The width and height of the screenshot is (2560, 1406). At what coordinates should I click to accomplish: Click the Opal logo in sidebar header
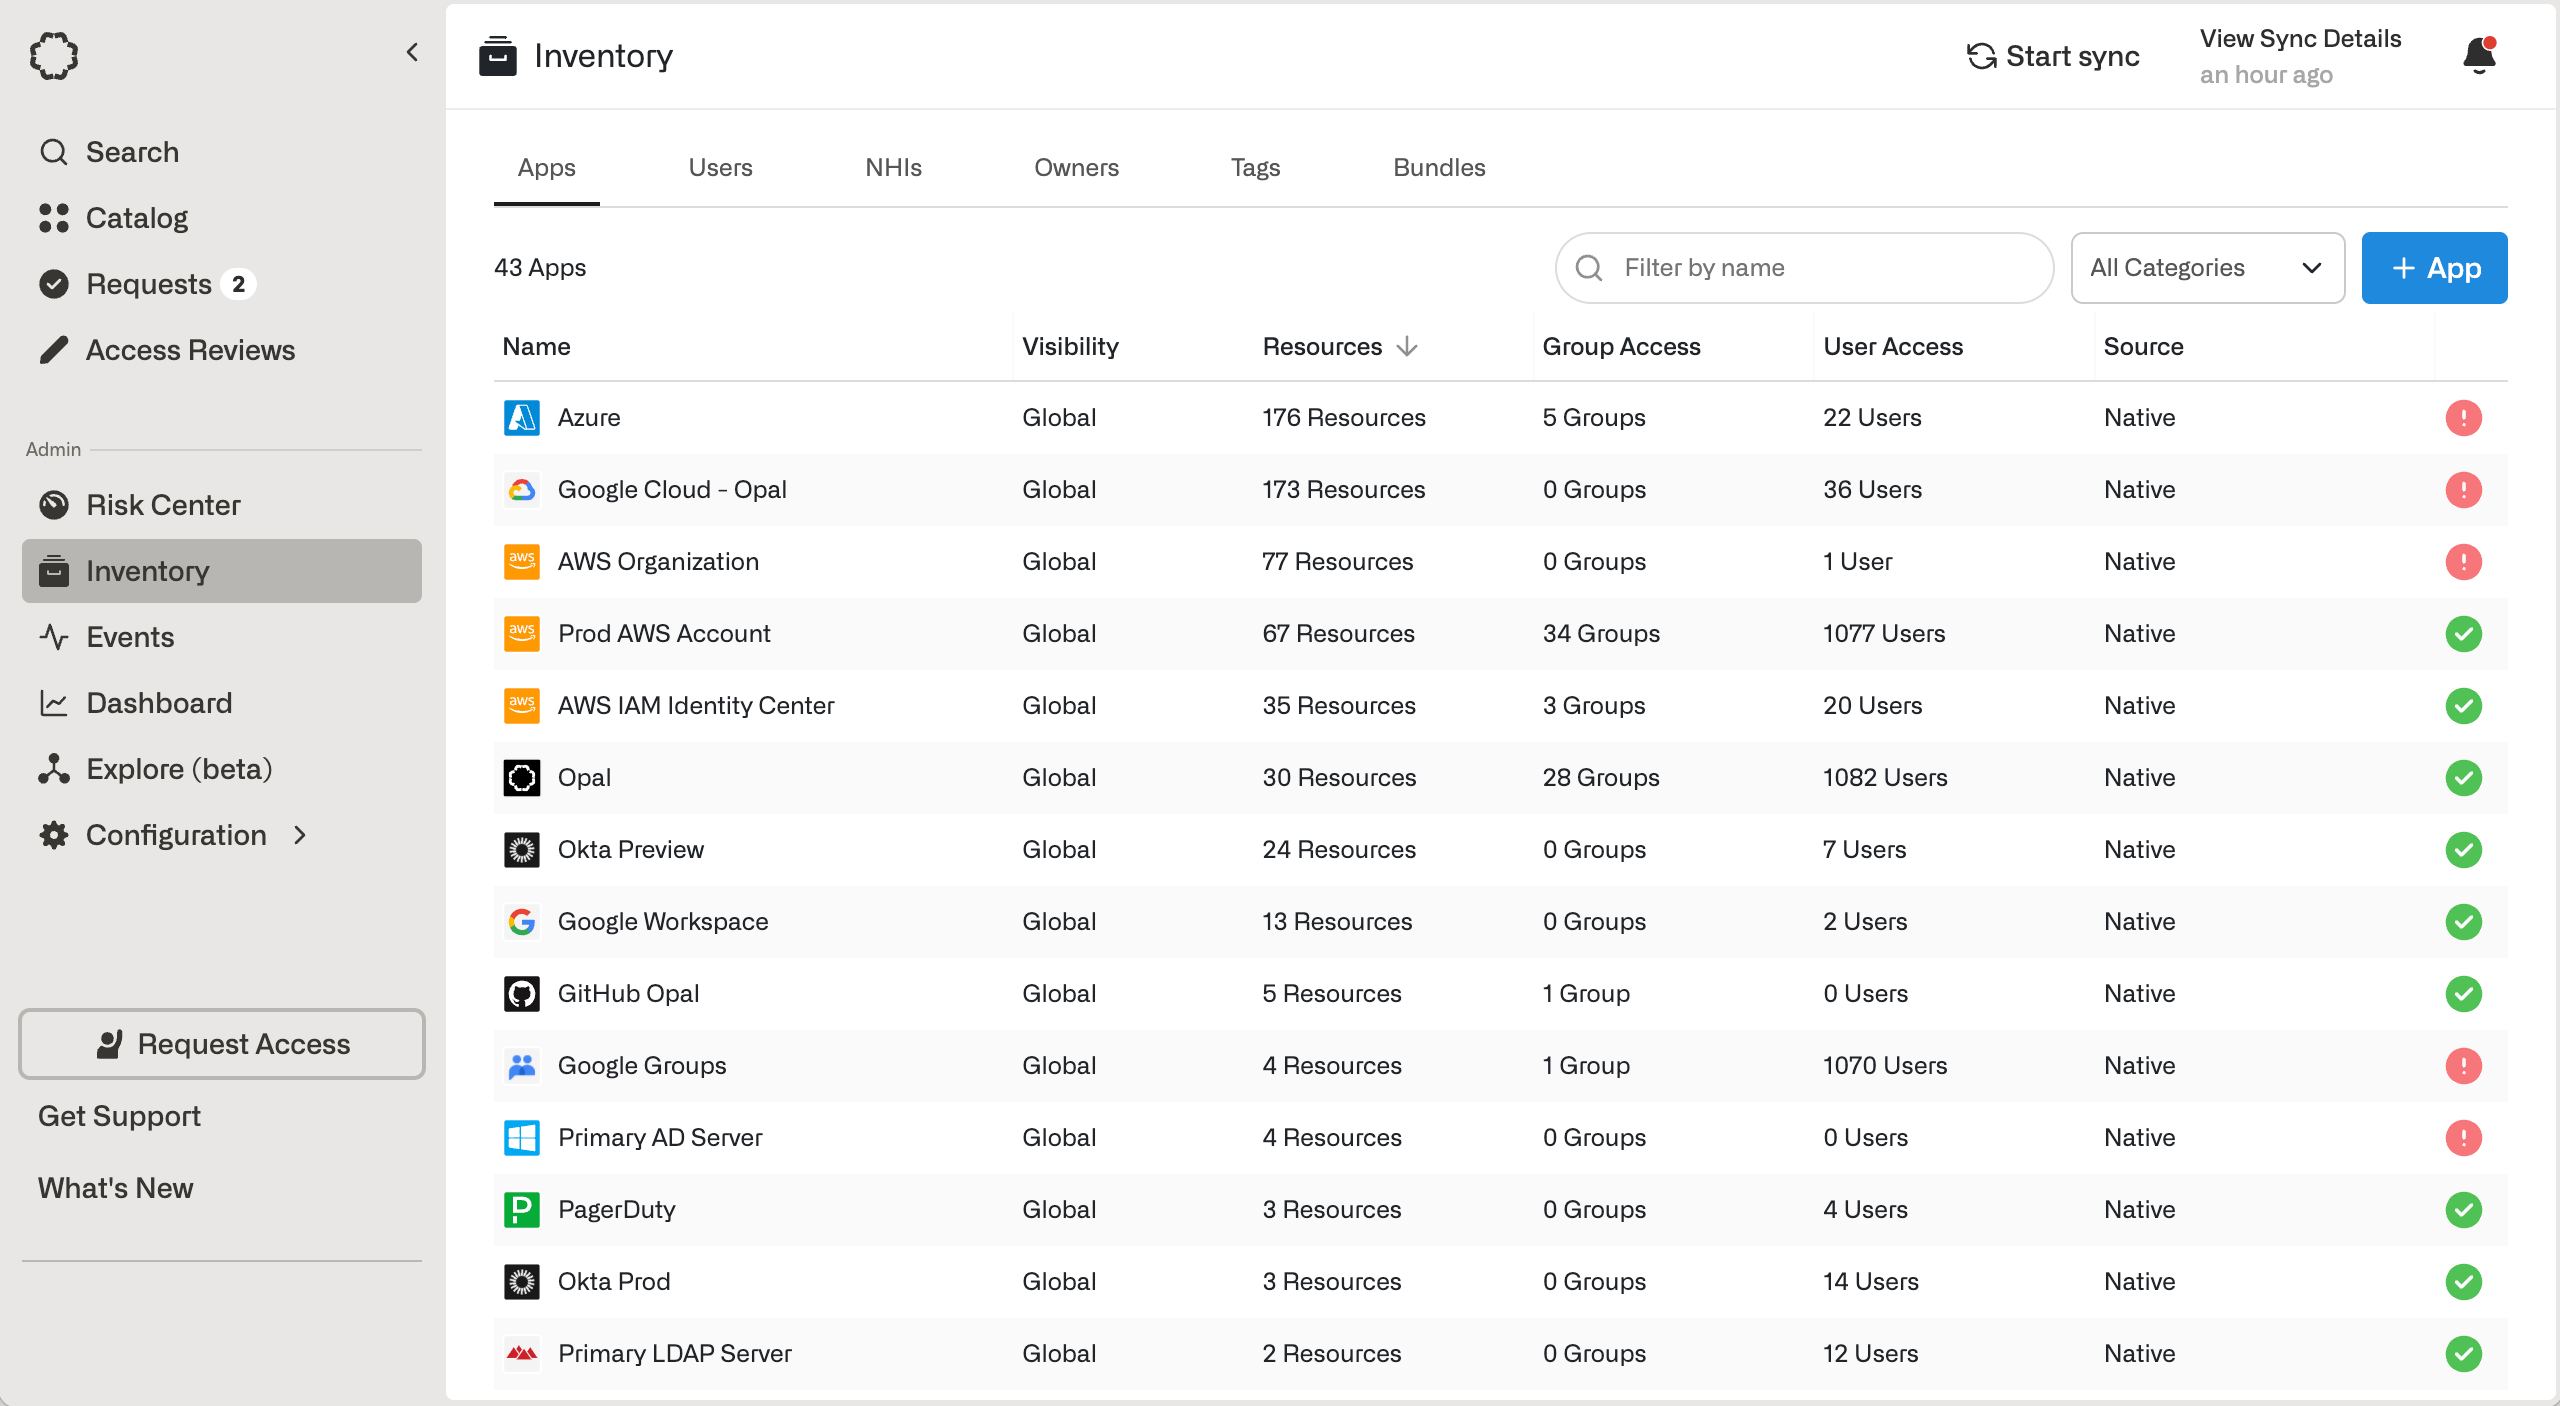click(54, 56)
